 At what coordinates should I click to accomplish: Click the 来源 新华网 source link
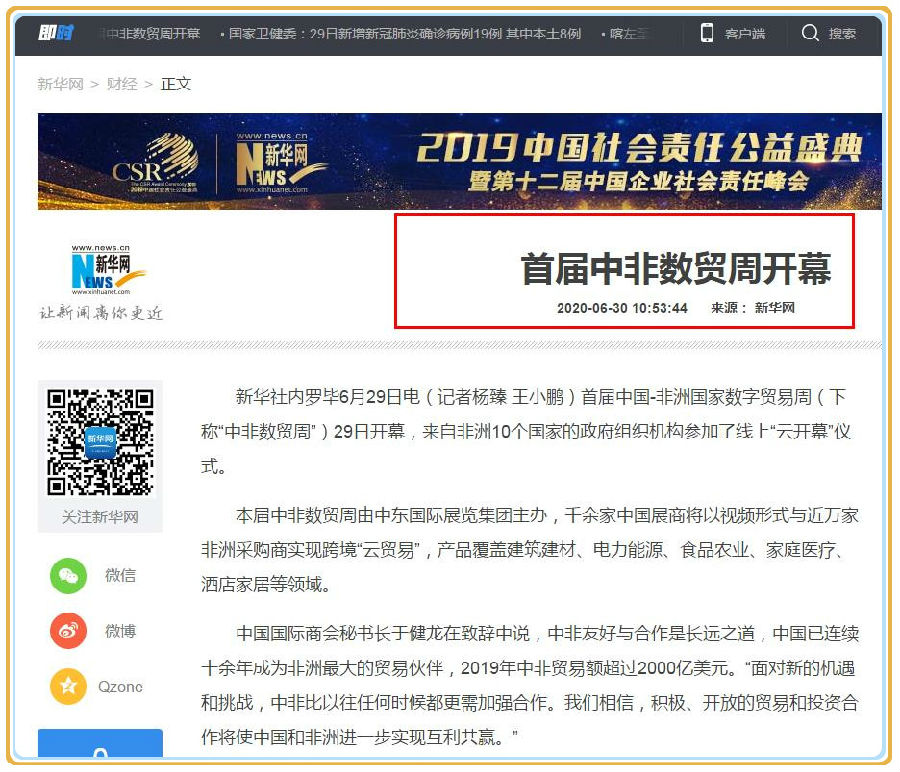click(774, 308)
